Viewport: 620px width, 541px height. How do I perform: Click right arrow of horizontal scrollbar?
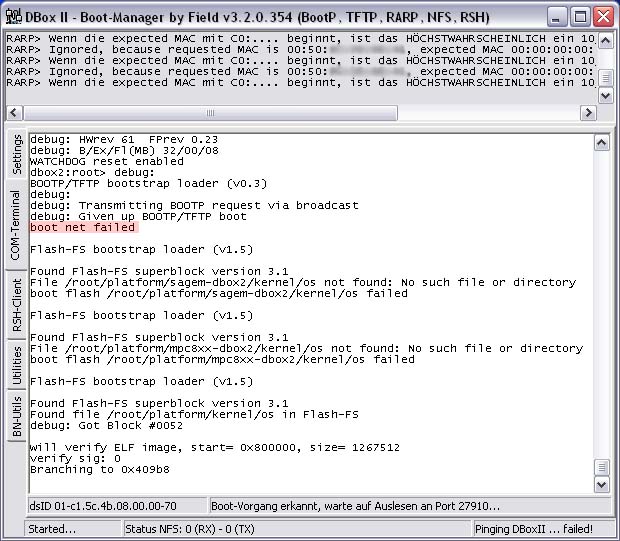click(x=588, y=113)
